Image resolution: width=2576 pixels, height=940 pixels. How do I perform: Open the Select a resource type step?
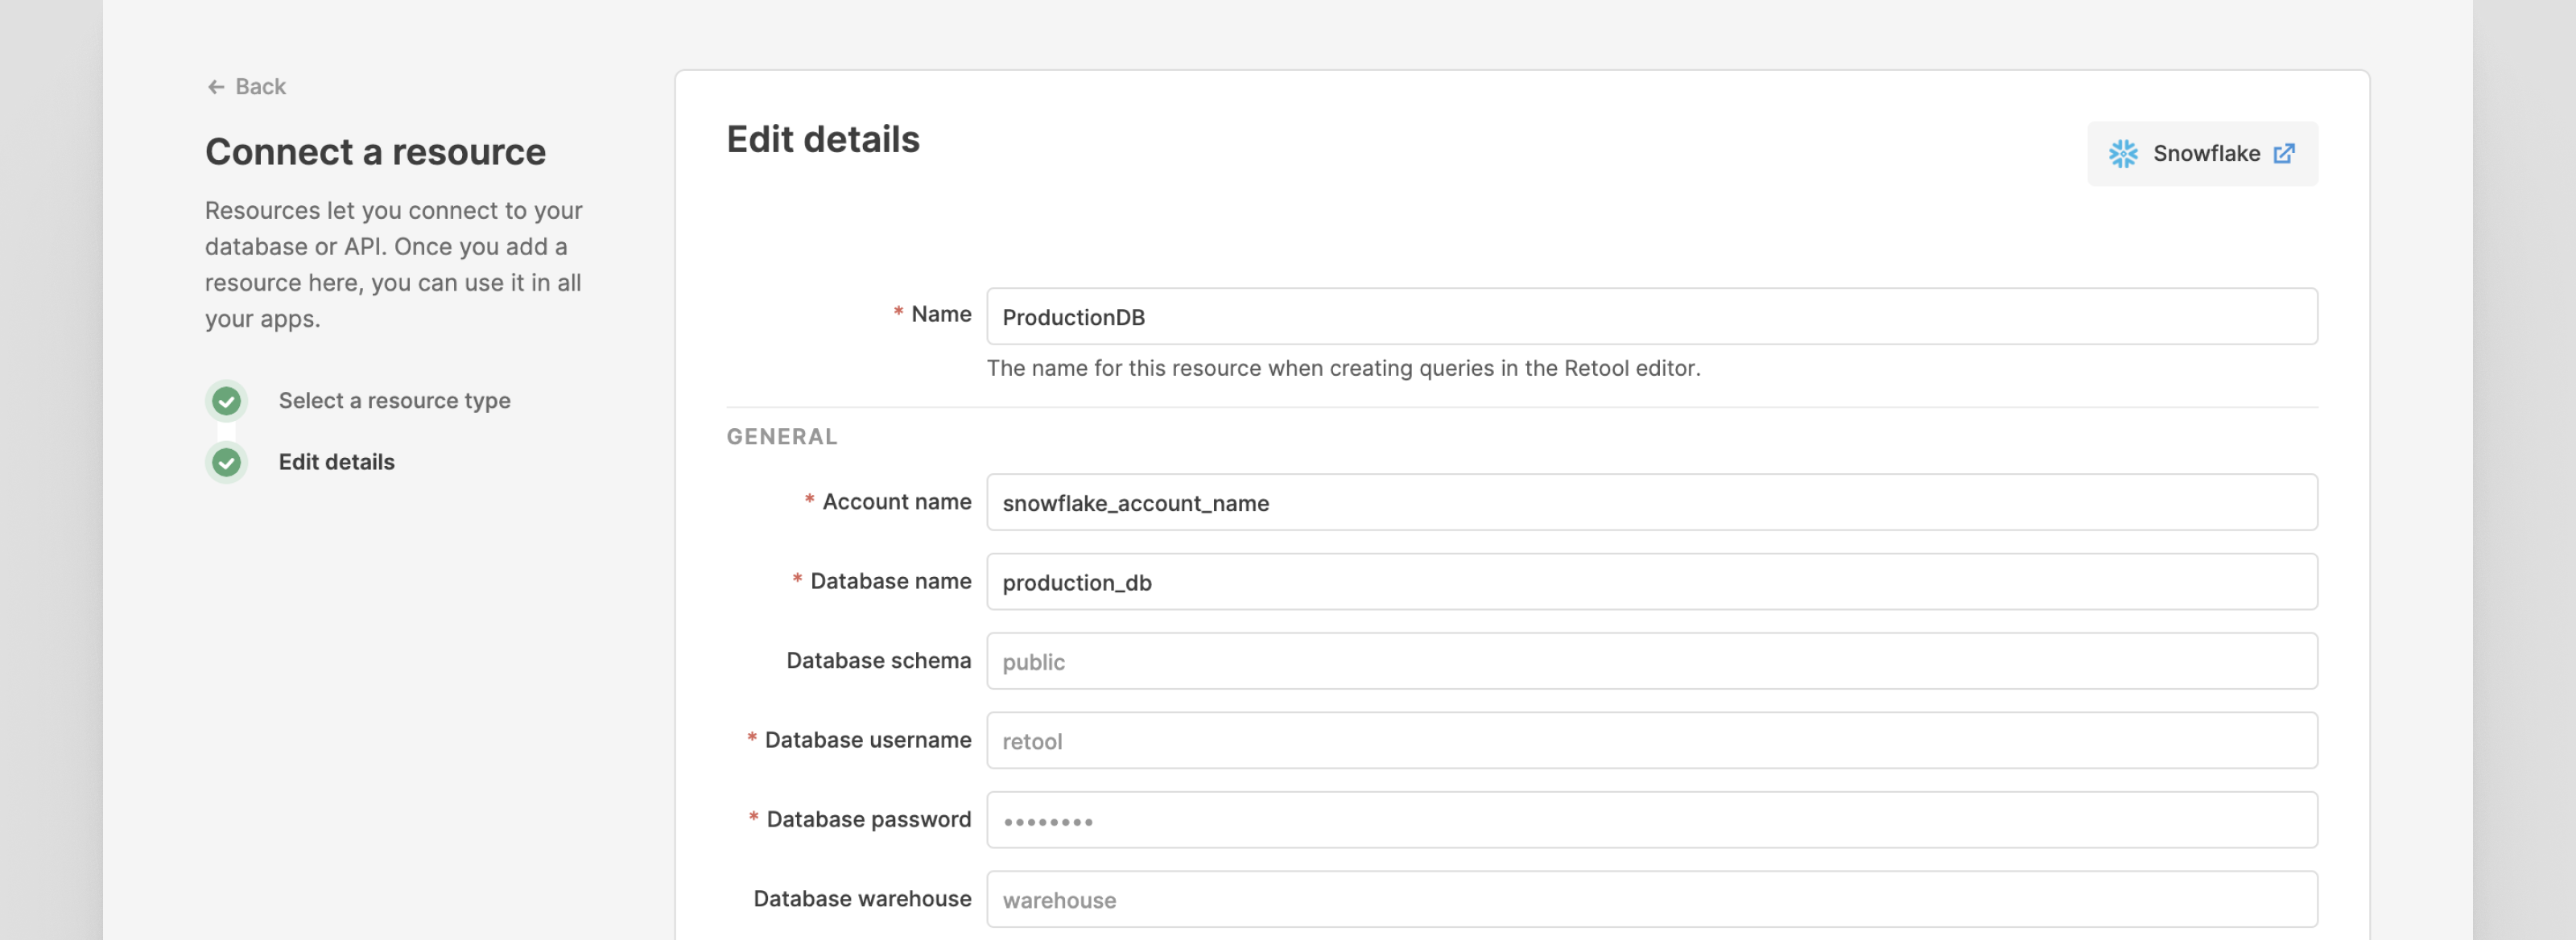coord(394,401)
